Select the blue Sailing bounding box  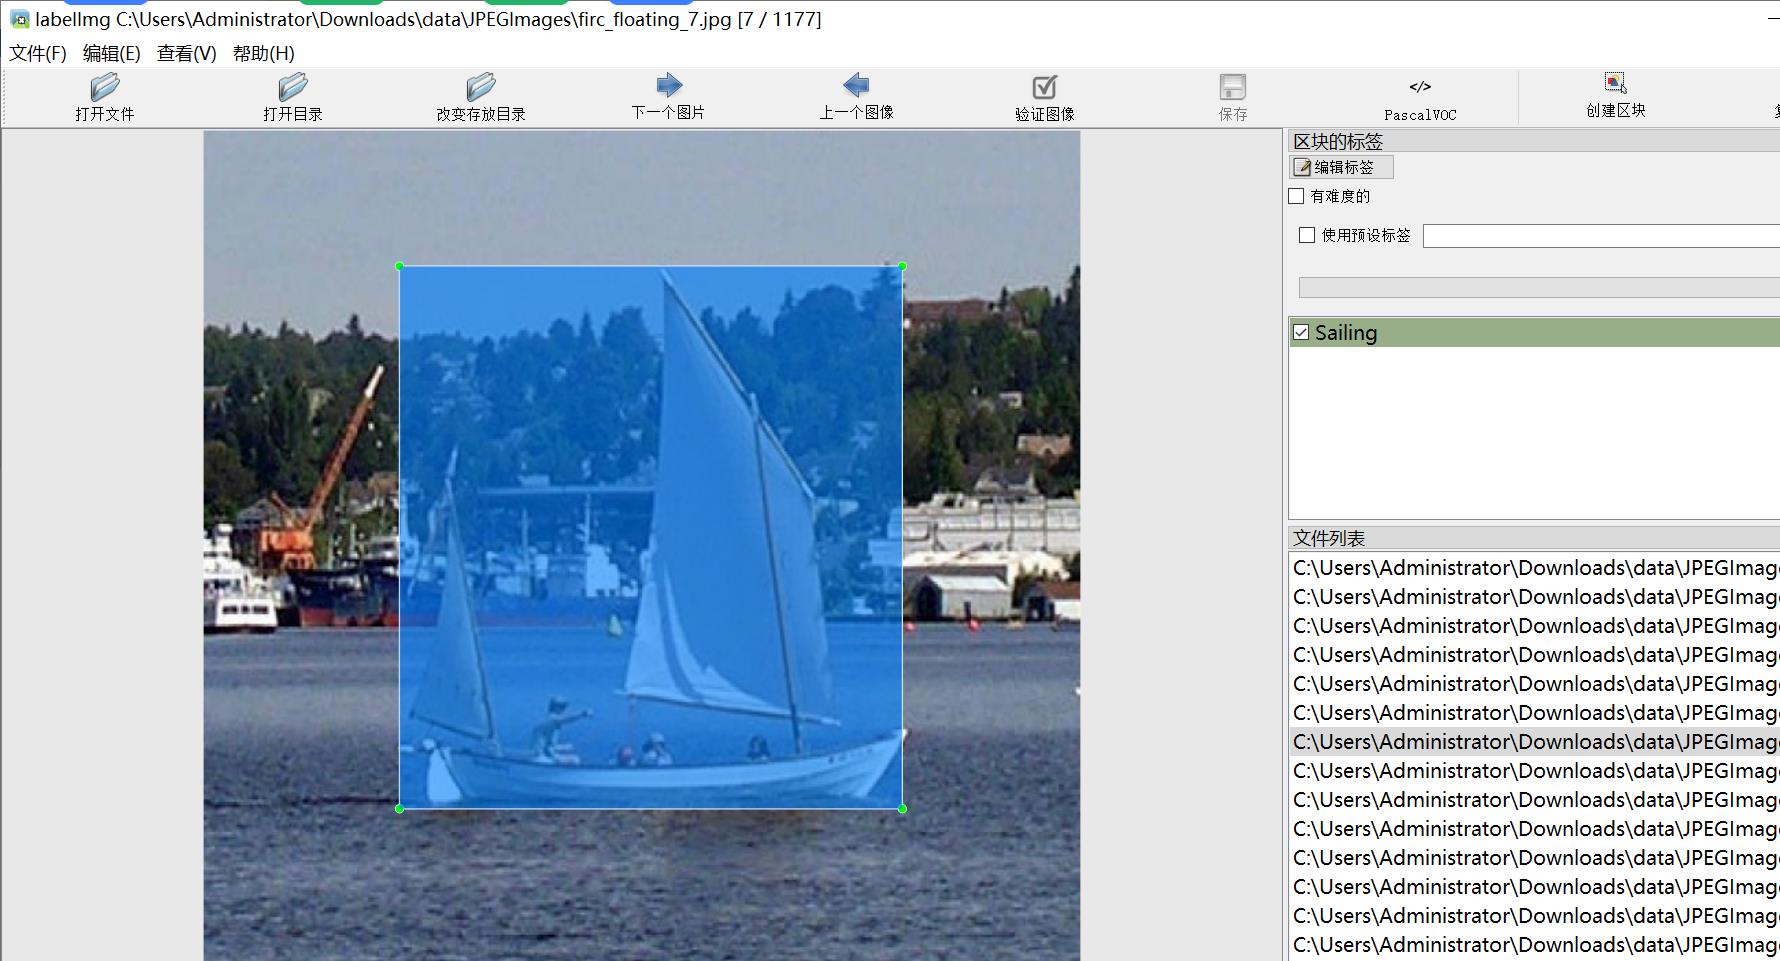pos(651,537)
